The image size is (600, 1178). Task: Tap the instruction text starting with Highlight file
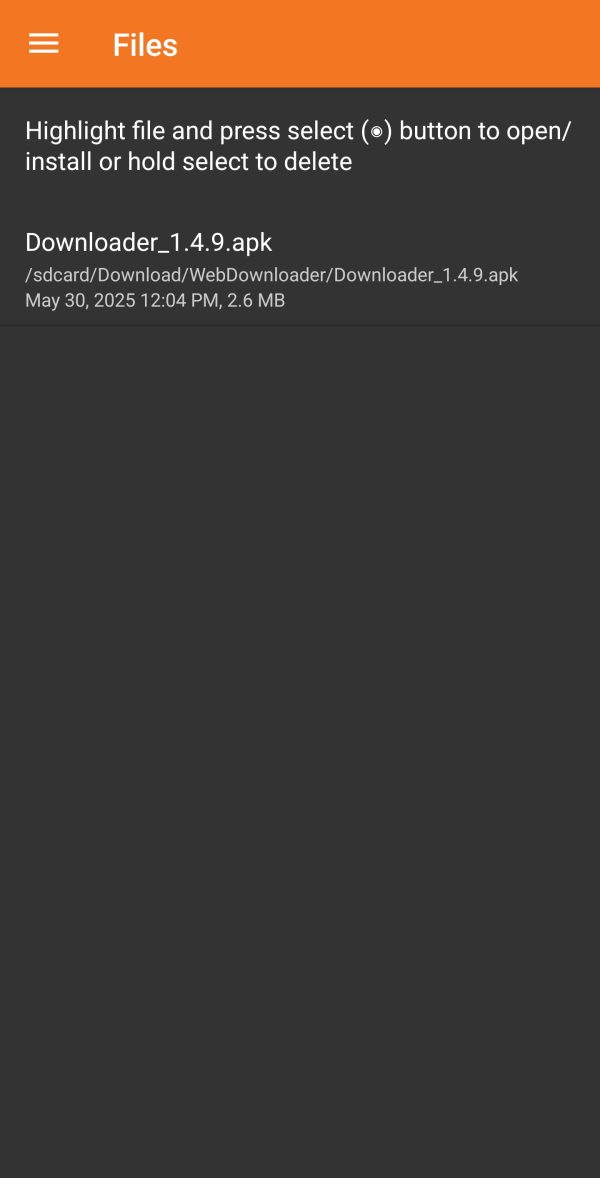point(299,146)
